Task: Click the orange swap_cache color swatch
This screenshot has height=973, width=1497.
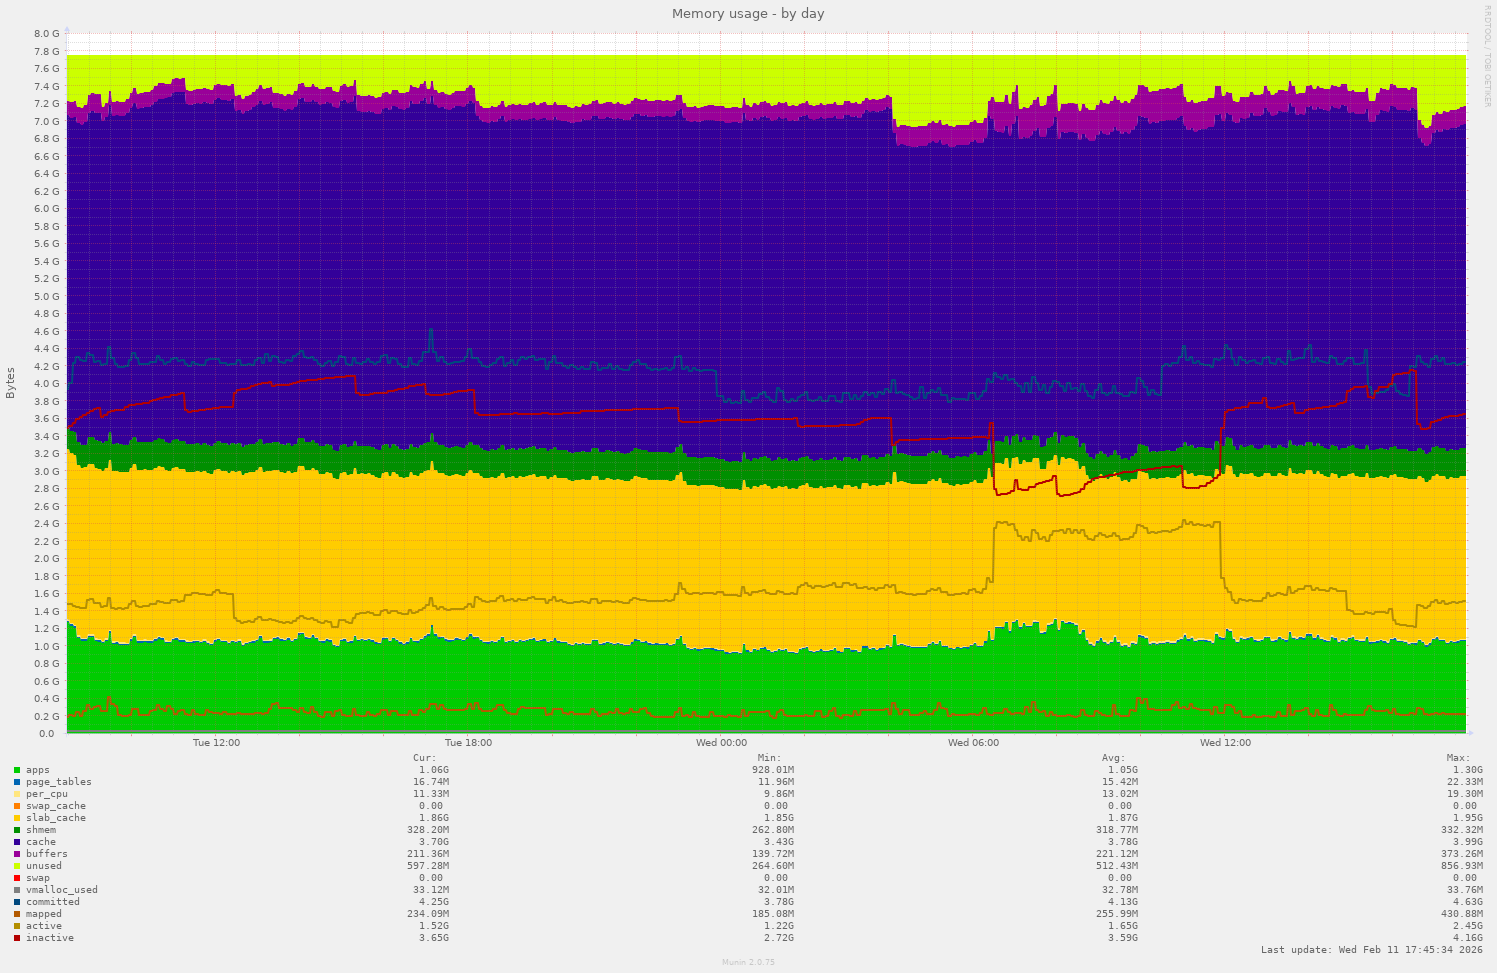Action: coord(17,805)
